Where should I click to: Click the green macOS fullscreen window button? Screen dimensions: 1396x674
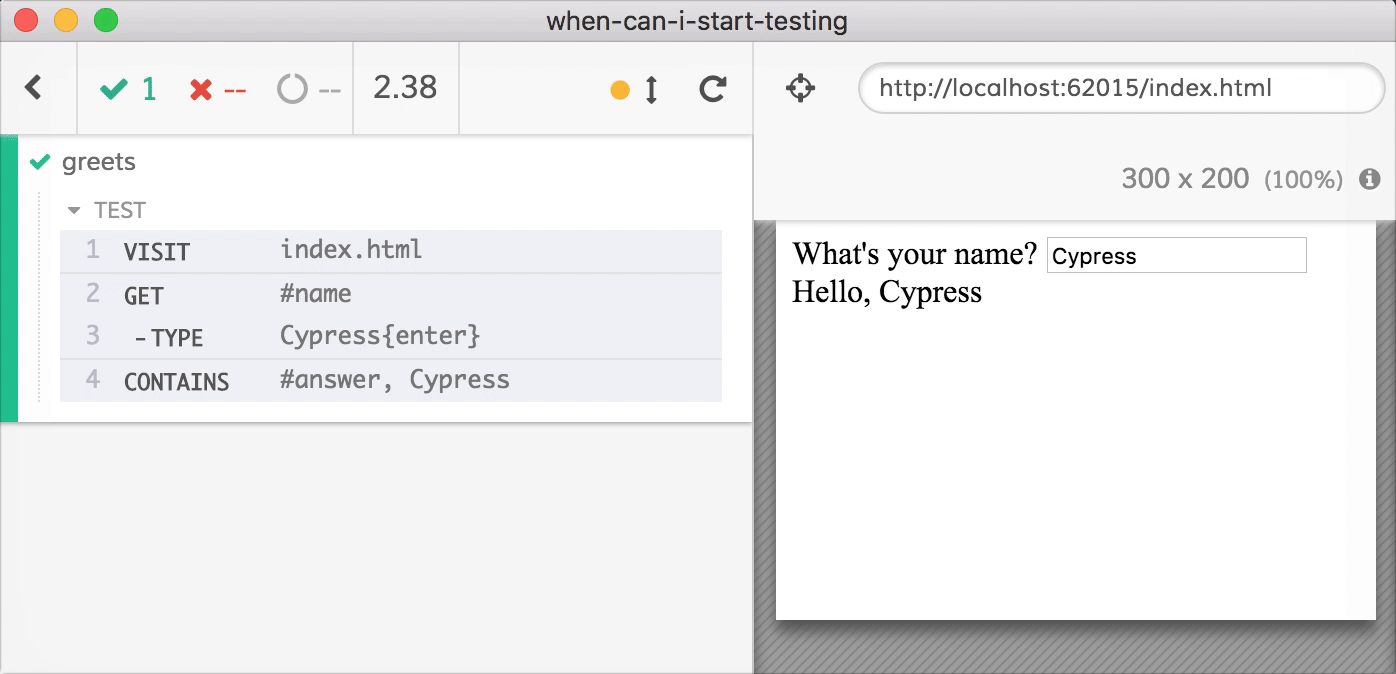click(105, 20)
